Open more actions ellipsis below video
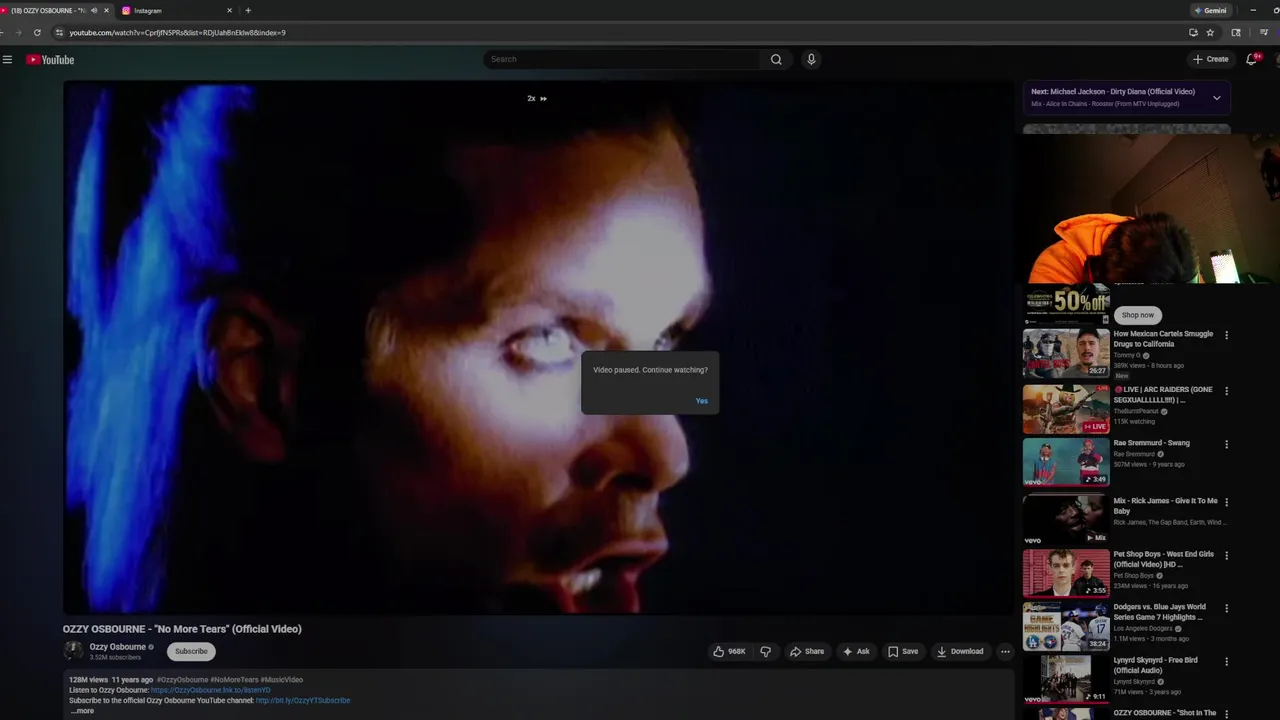Image resolution: width=1280 pixels, height=720 pixels. point(1005,651)
